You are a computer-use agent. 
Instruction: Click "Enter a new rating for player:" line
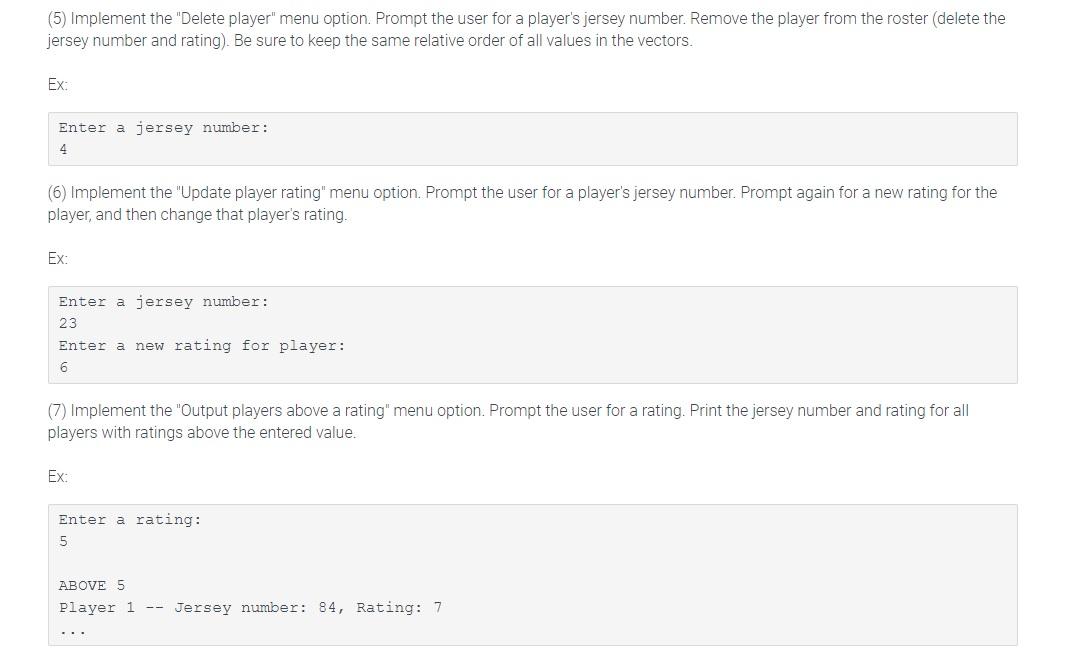202,346
